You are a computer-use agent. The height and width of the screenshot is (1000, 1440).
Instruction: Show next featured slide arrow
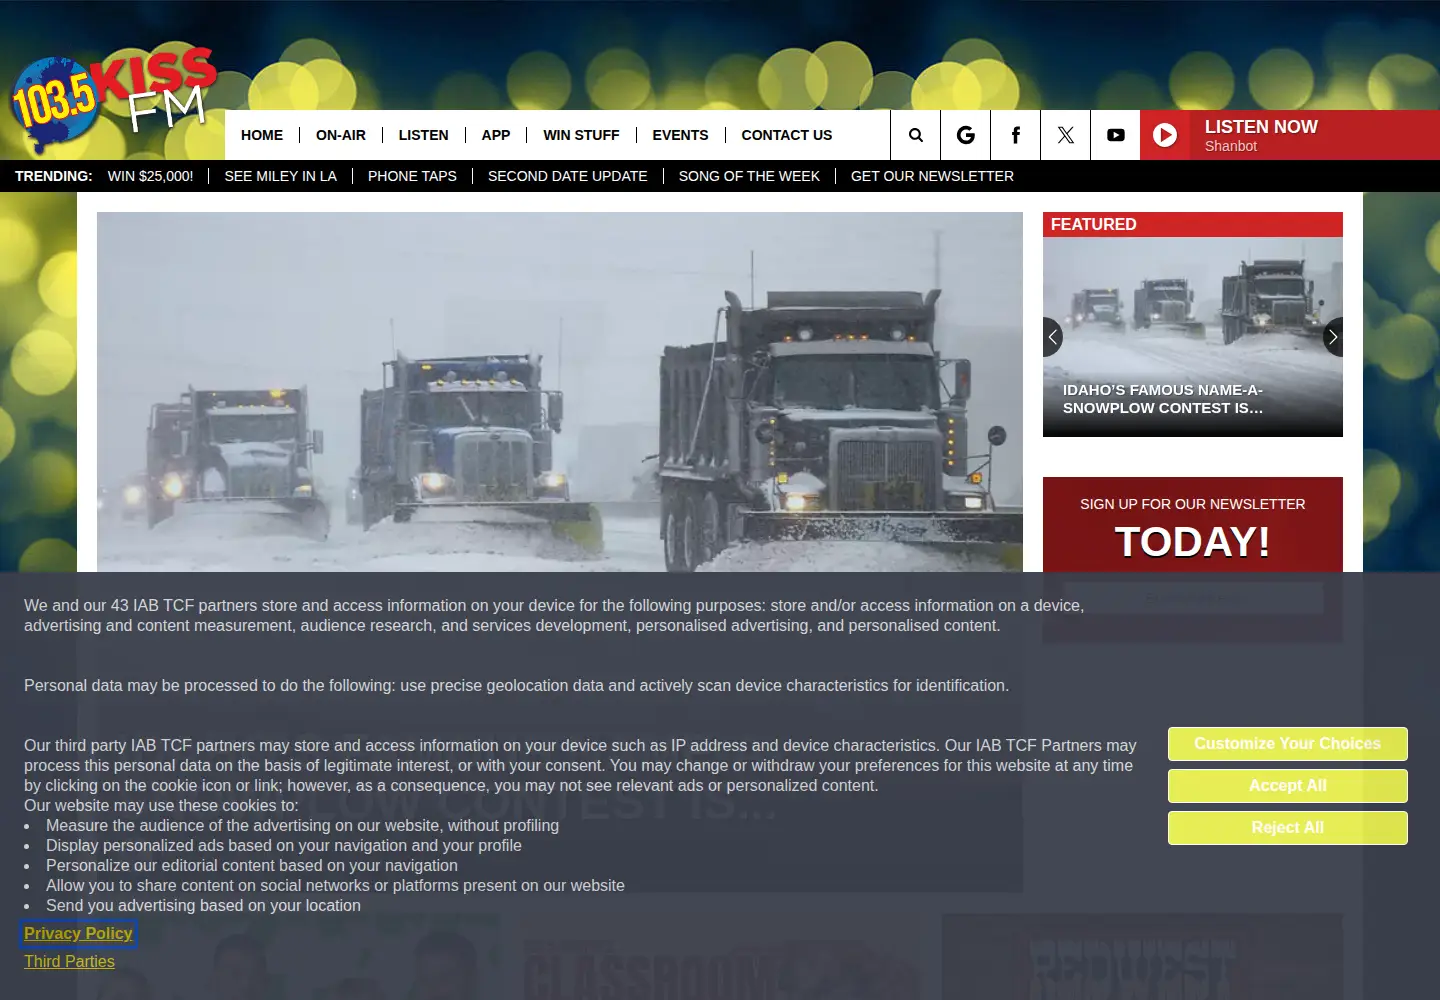click(x=1333, y=337)
